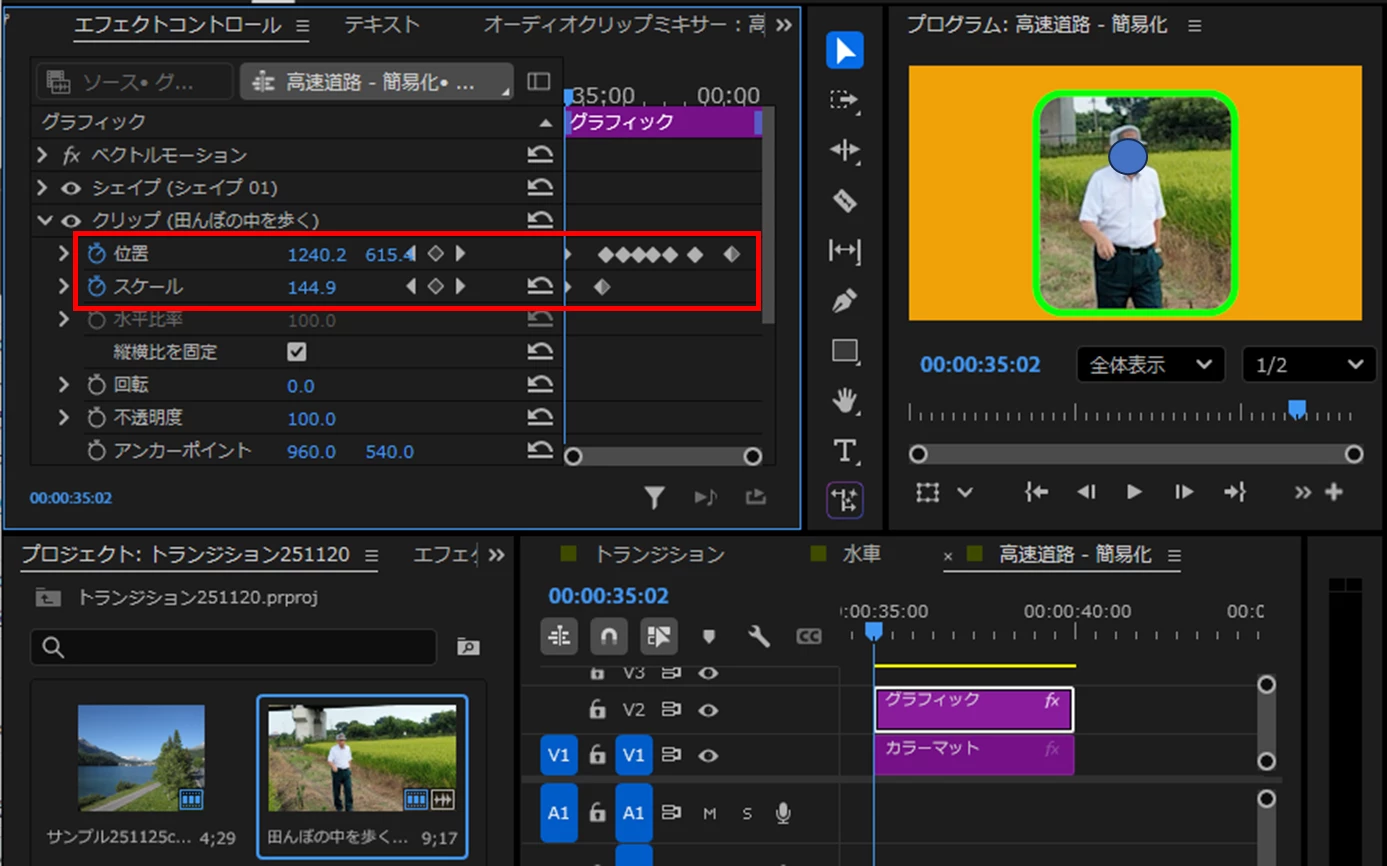1387x866 pixels.
Task: Switch to the テキスト panel tab
Action: [x=381, y=25]
